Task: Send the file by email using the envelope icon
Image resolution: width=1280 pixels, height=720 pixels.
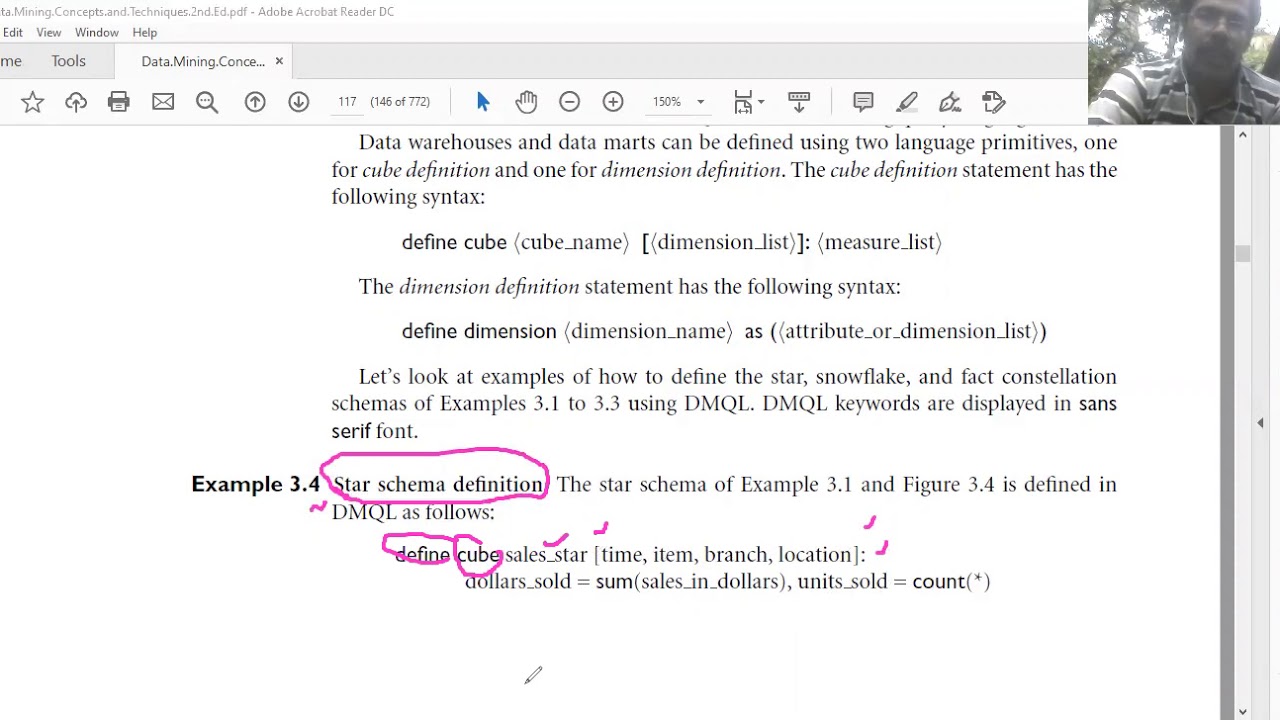Action: coord(163,102)
